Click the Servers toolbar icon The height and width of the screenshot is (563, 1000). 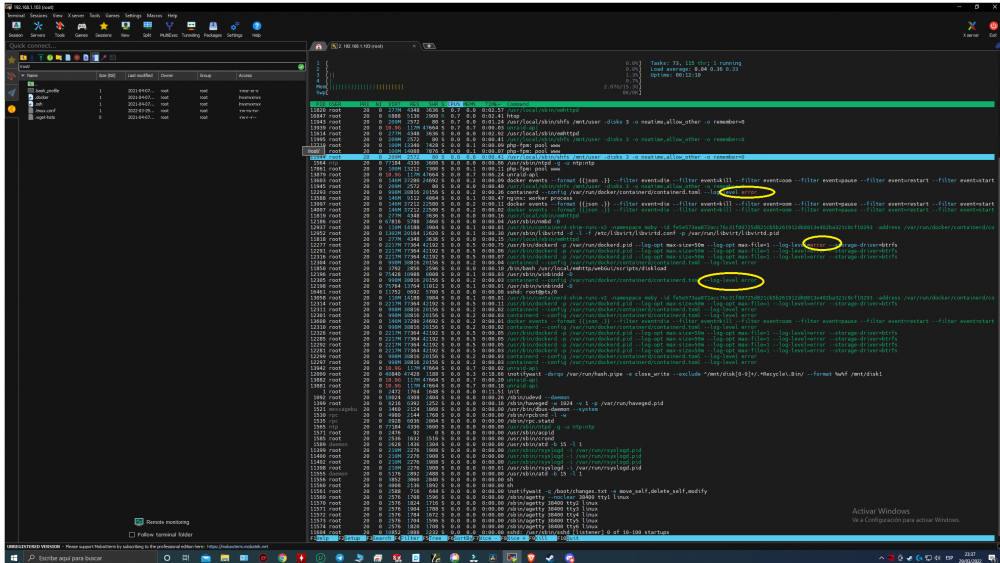[38, 29]
